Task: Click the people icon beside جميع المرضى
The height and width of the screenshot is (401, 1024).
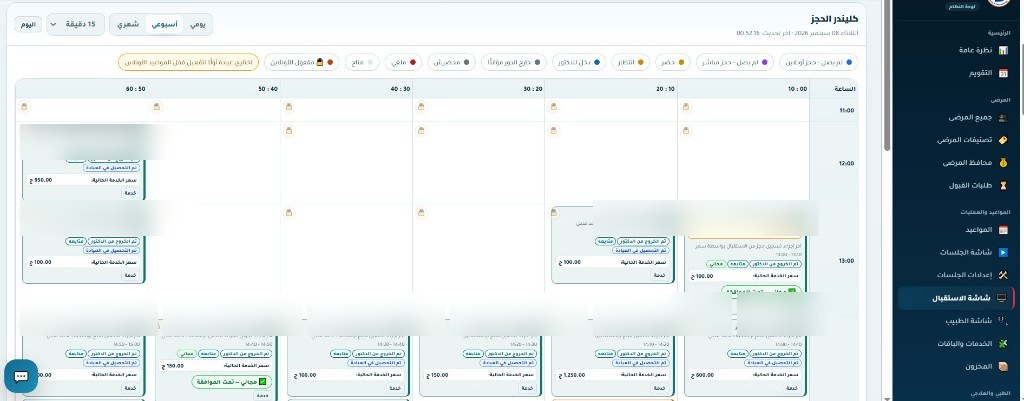Action: (1003, 118)
